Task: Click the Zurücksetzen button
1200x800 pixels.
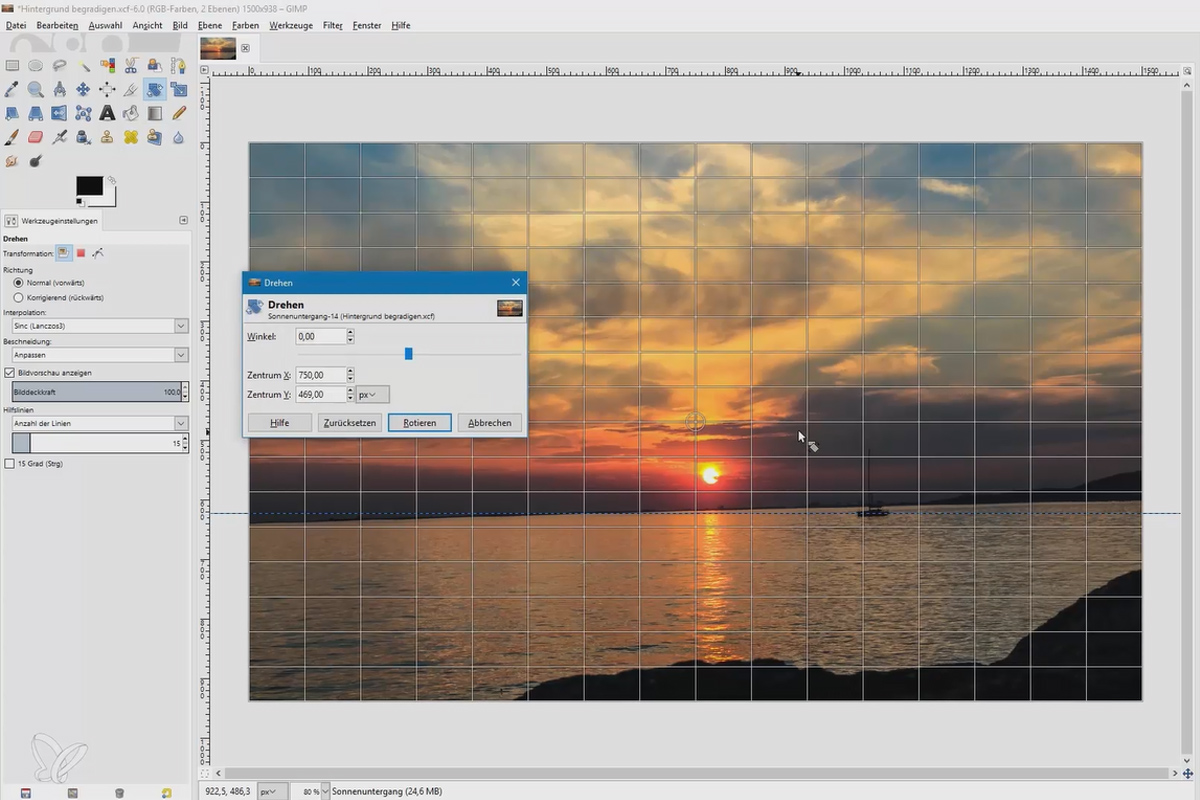Action: (350, 423)
